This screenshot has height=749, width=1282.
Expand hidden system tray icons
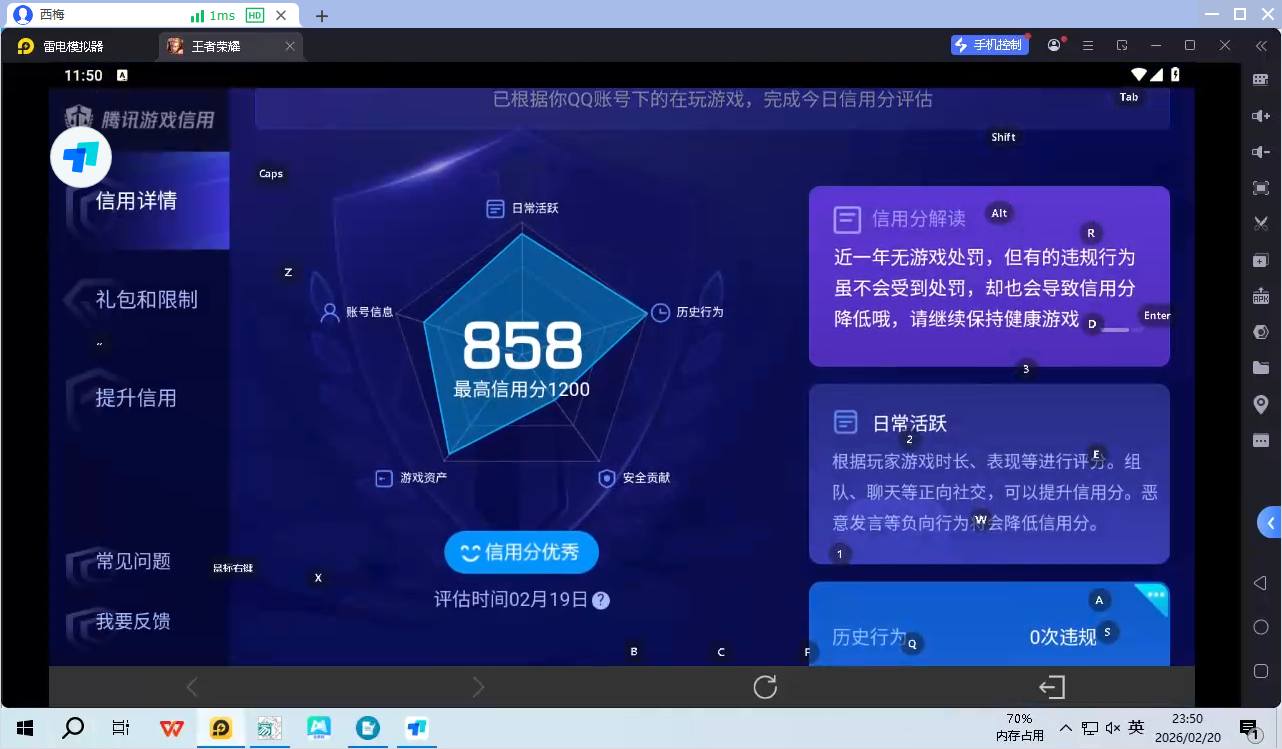click(x=1068, y=728)
